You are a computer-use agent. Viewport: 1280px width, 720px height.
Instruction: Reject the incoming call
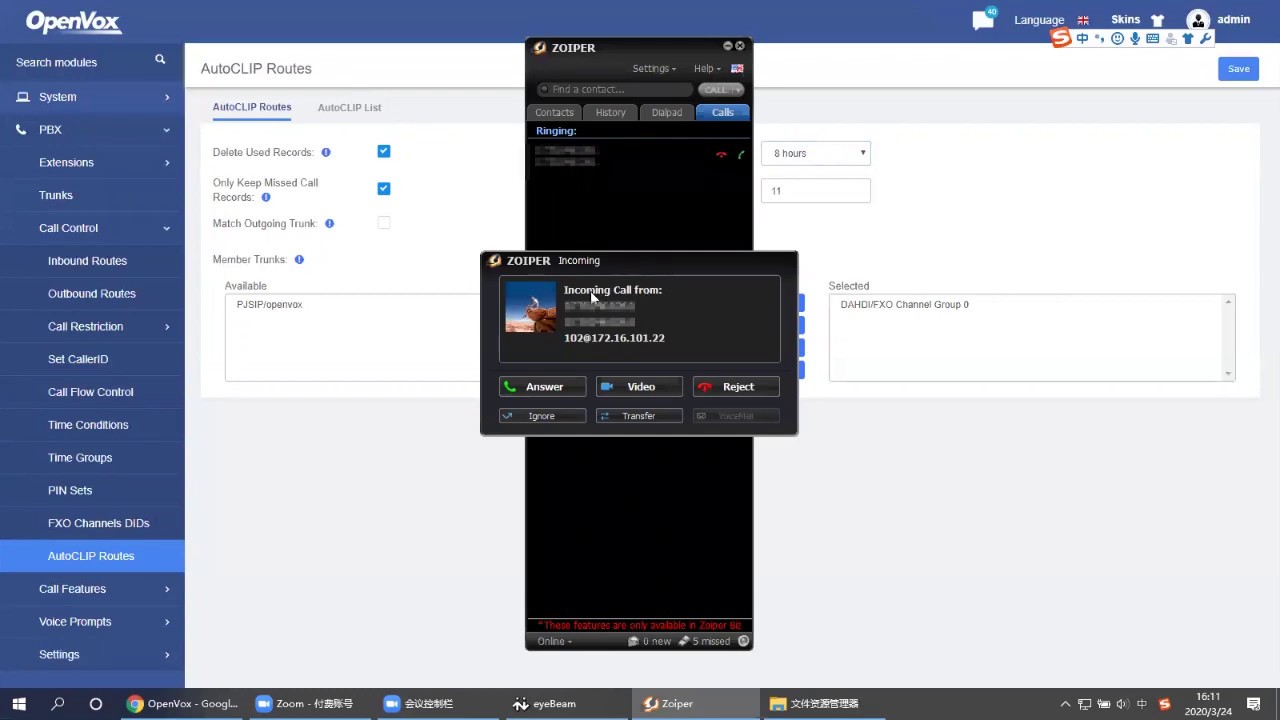coord(736,387)
